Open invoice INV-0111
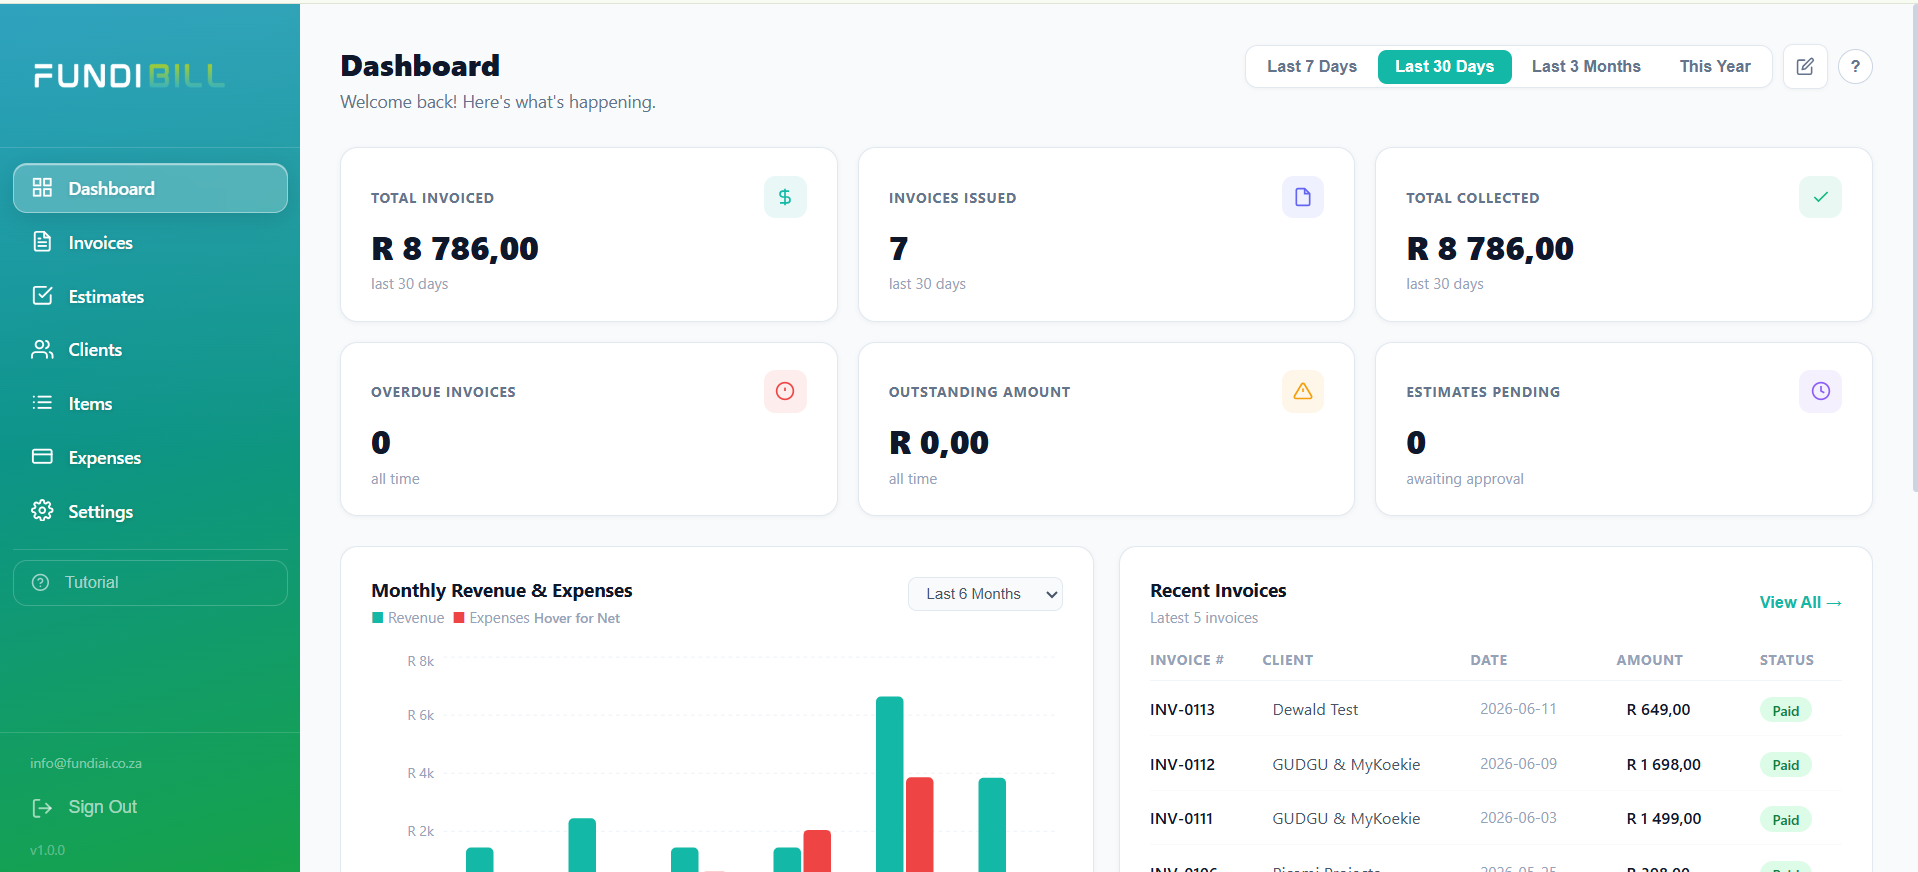This screenshot has height=872, width=1918. tap(1181, 819)
